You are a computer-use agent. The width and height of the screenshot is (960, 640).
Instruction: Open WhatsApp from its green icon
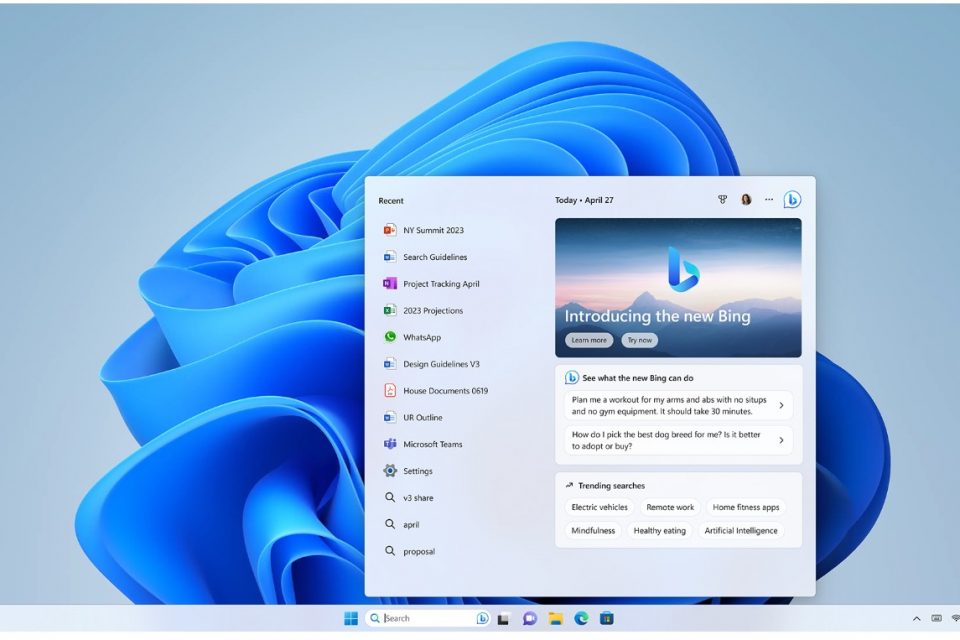tap(390, 337)
